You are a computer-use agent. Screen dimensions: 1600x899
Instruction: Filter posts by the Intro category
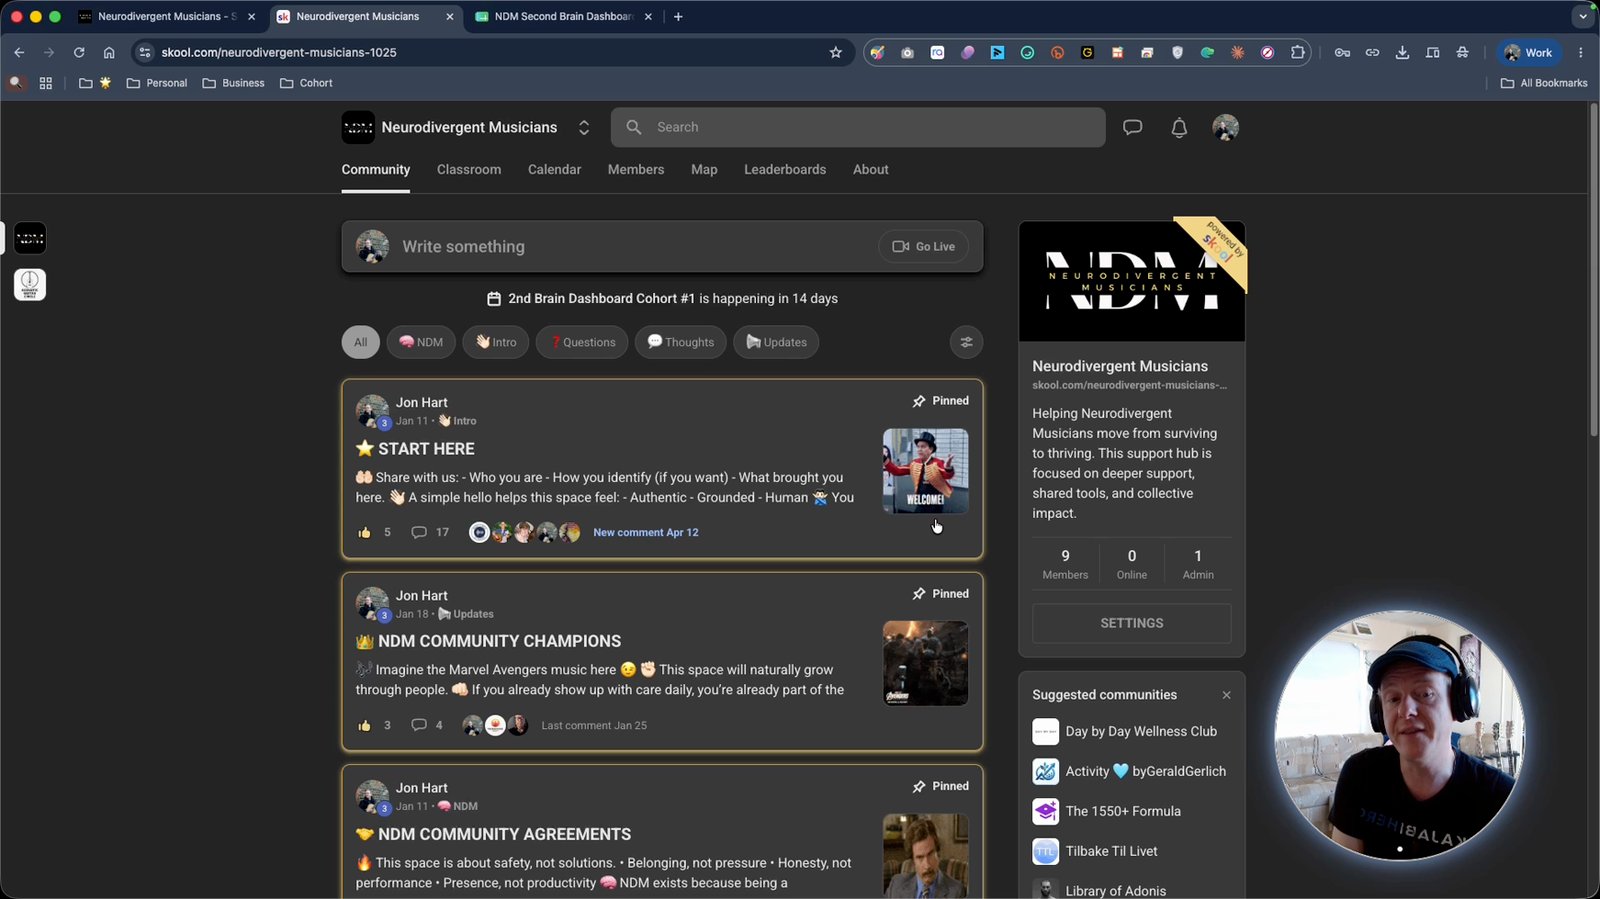[496, 342]
